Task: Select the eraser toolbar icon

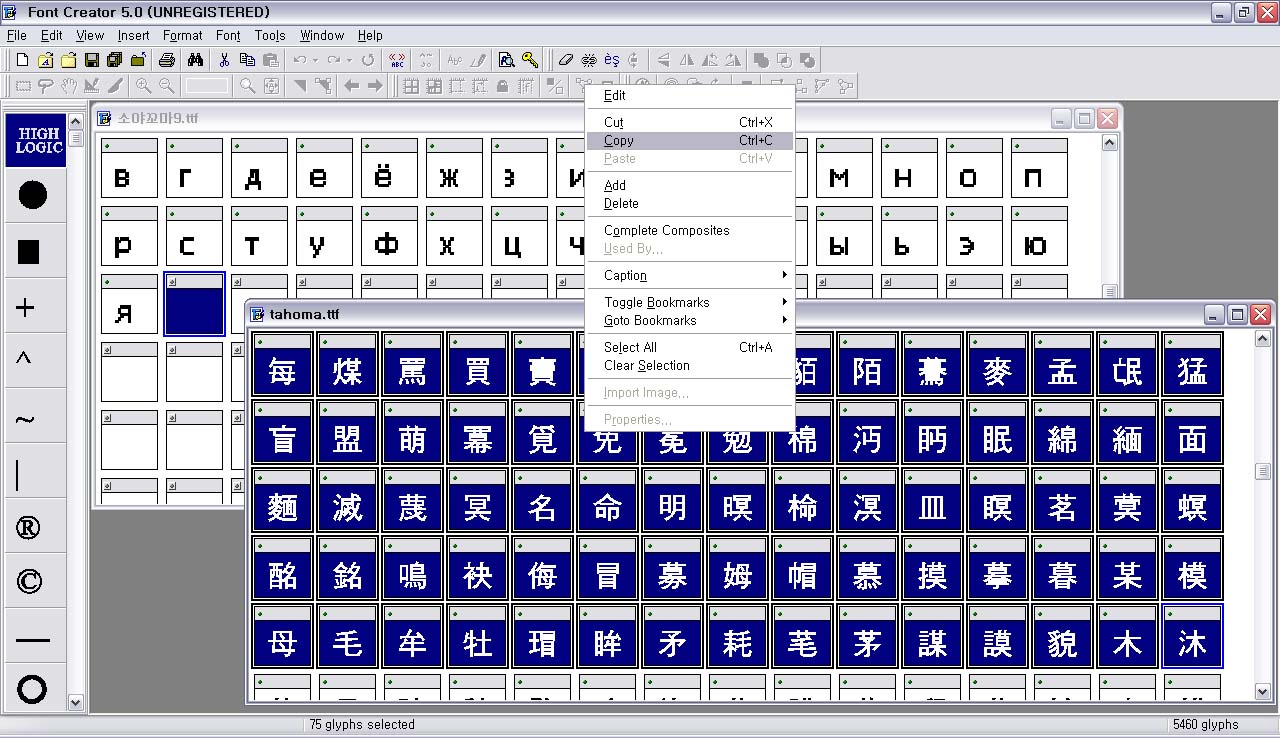Action: [x=566, y=60]
